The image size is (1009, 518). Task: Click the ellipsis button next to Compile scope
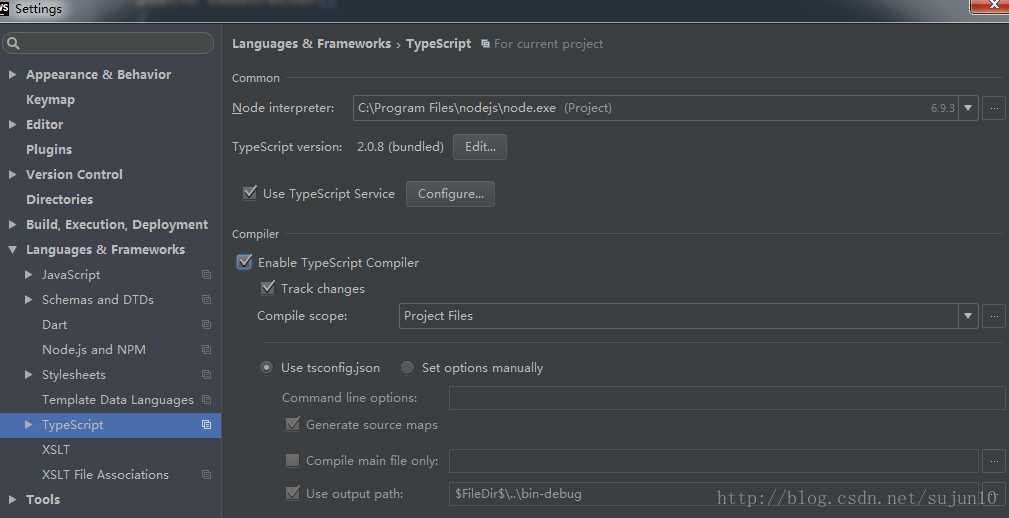(x=994, y=316)
